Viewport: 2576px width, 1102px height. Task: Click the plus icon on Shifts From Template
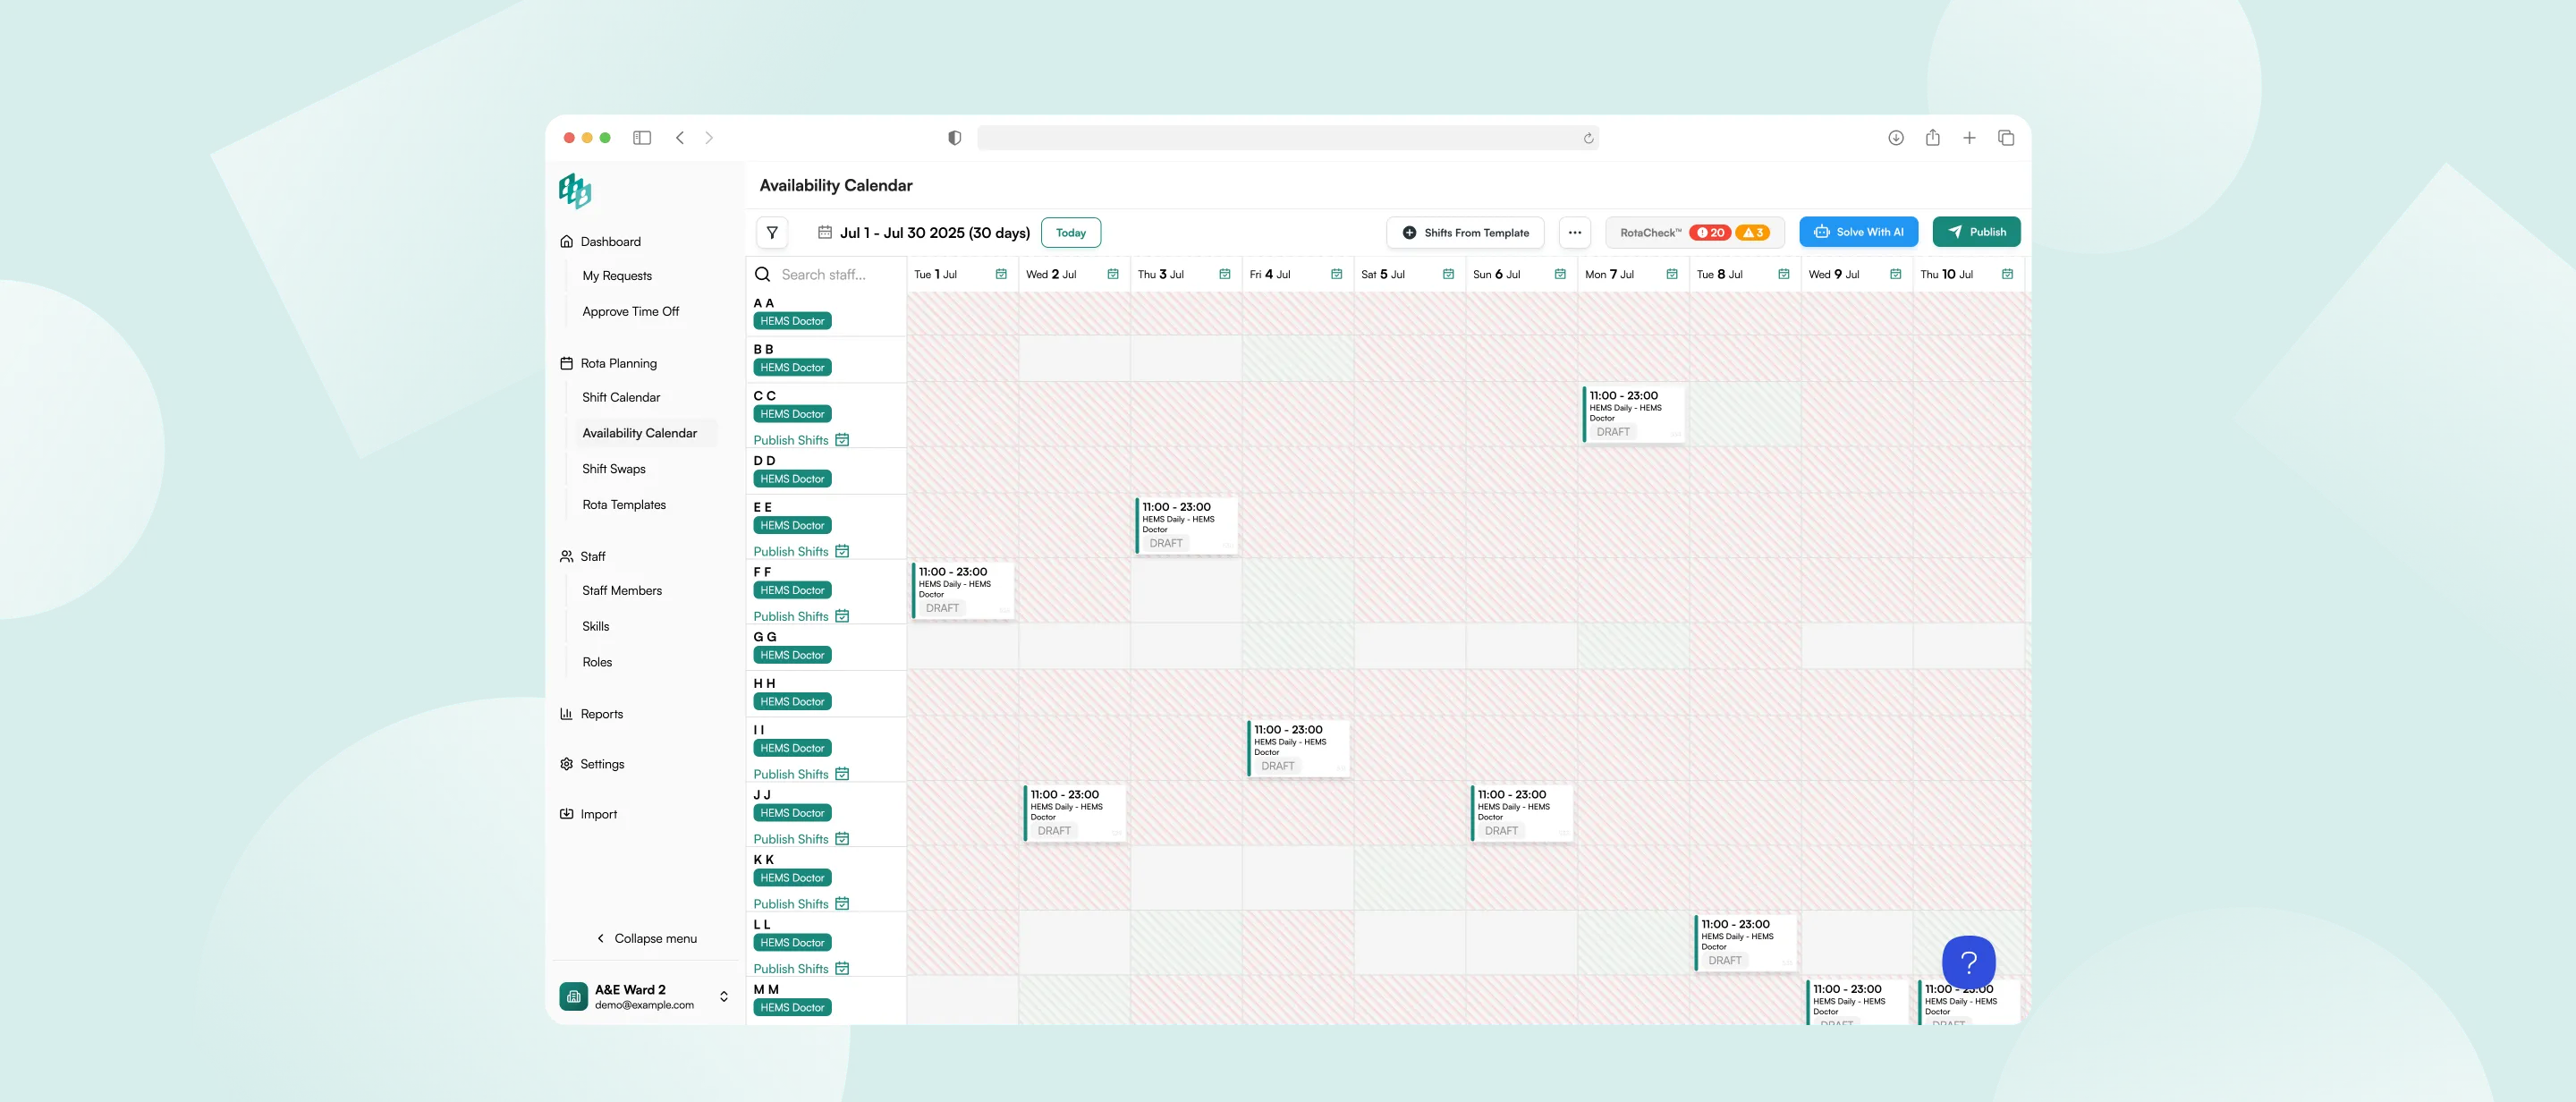[1408, 232]
